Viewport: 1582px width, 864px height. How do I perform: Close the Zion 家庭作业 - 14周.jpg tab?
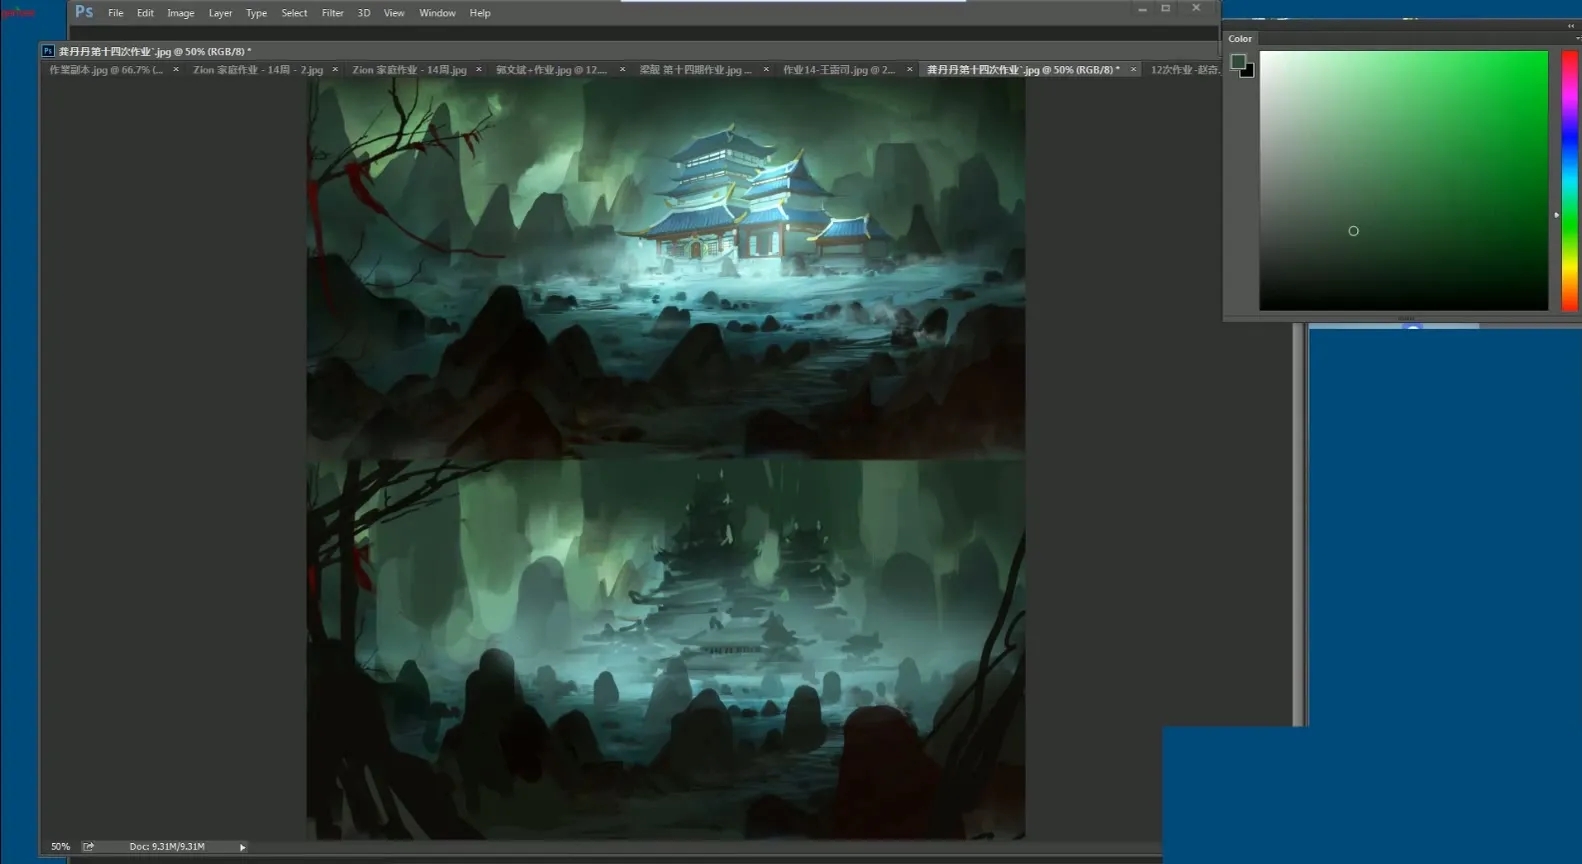click(479, 70)
